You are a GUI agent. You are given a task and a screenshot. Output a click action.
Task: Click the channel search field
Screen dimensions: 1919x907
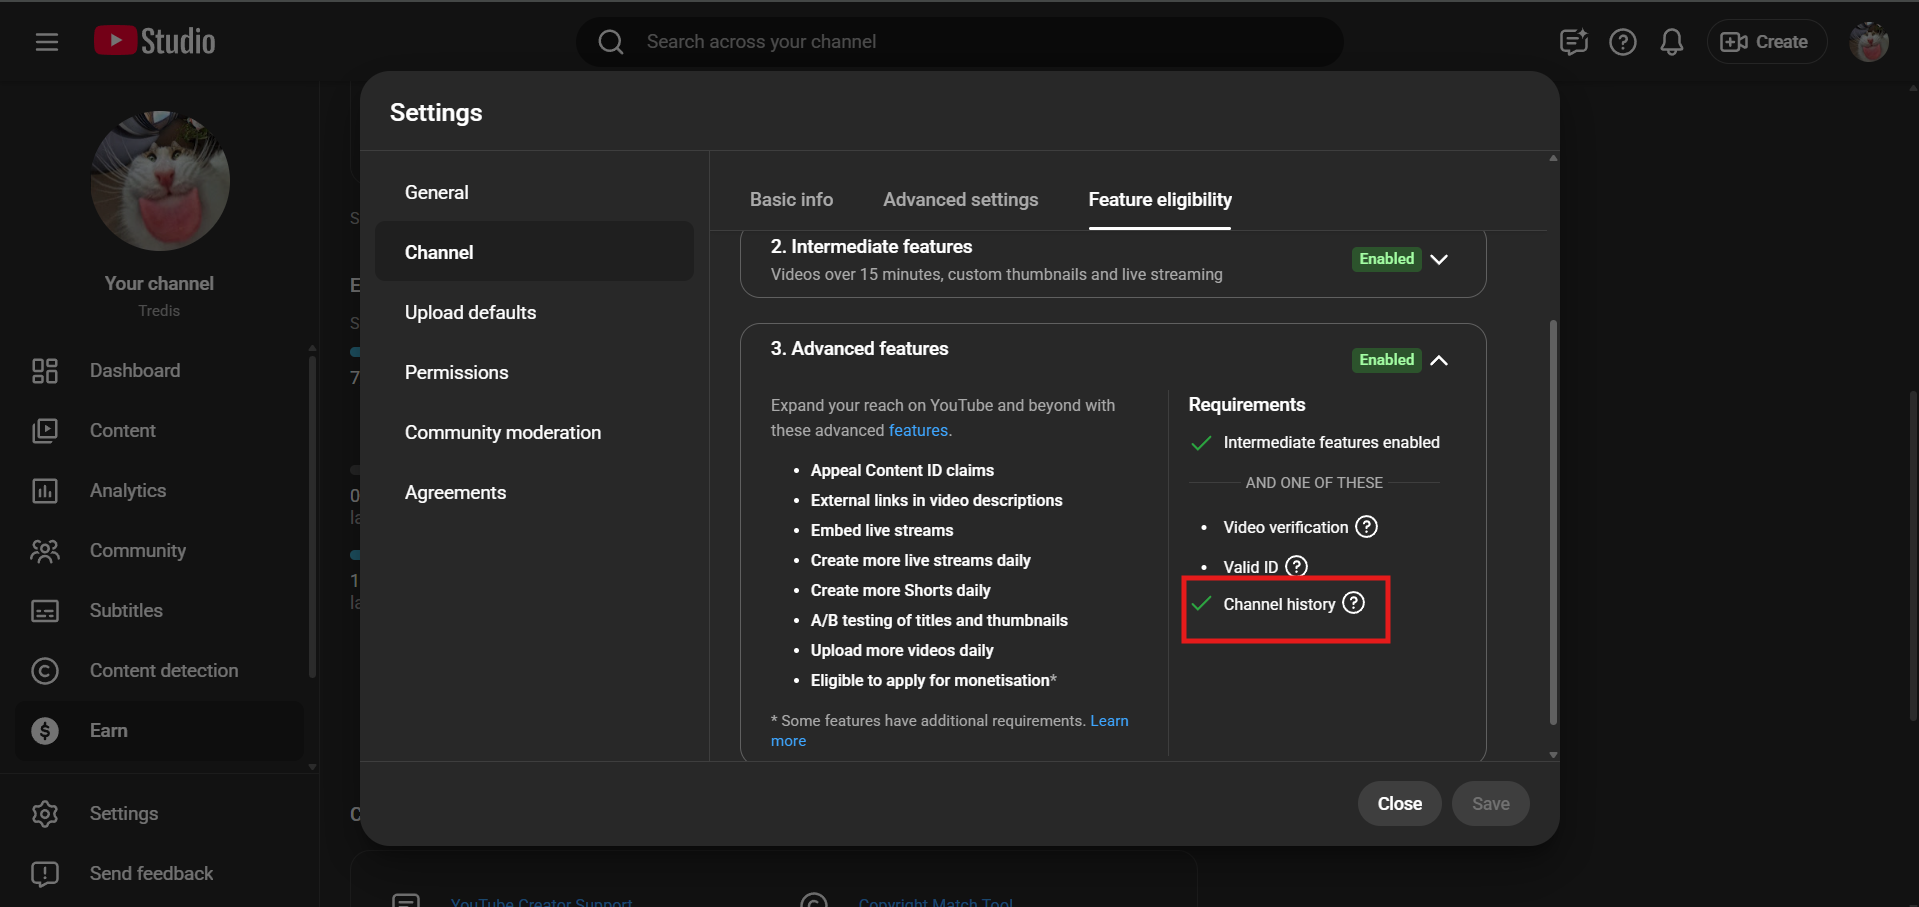pyautogui.click(x=960, y=42)
